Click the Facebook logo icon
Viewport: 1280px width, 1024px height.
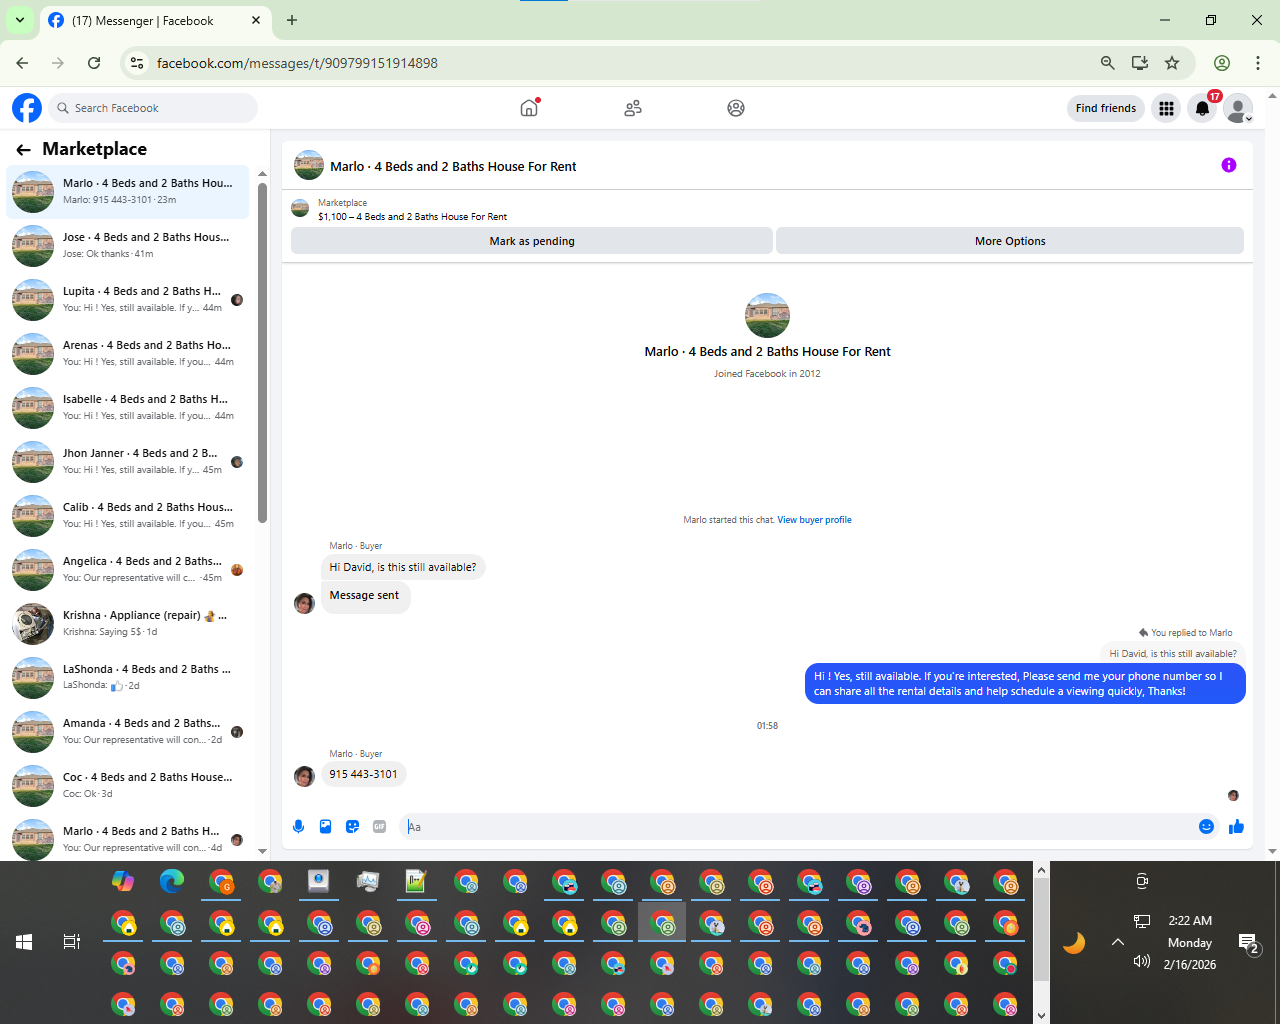[27, 108]
